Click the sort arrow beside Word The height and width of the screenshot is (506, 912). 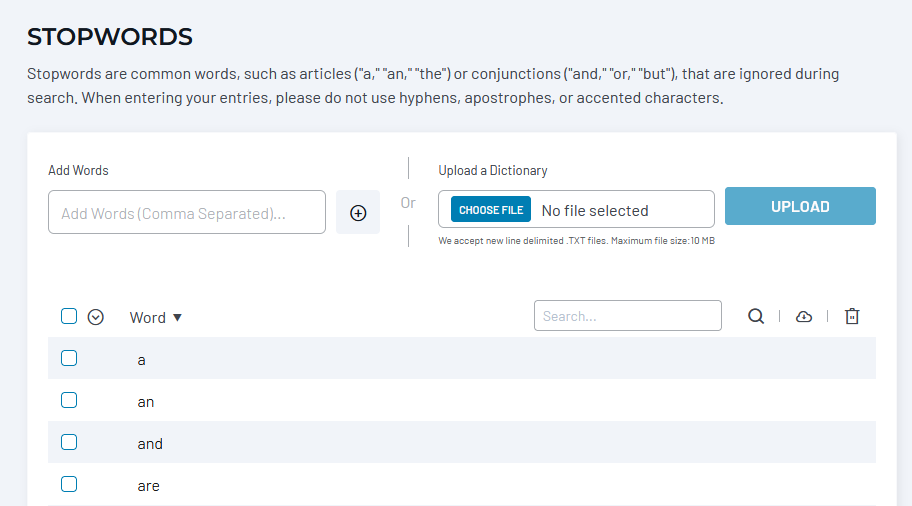coord(178,317)
